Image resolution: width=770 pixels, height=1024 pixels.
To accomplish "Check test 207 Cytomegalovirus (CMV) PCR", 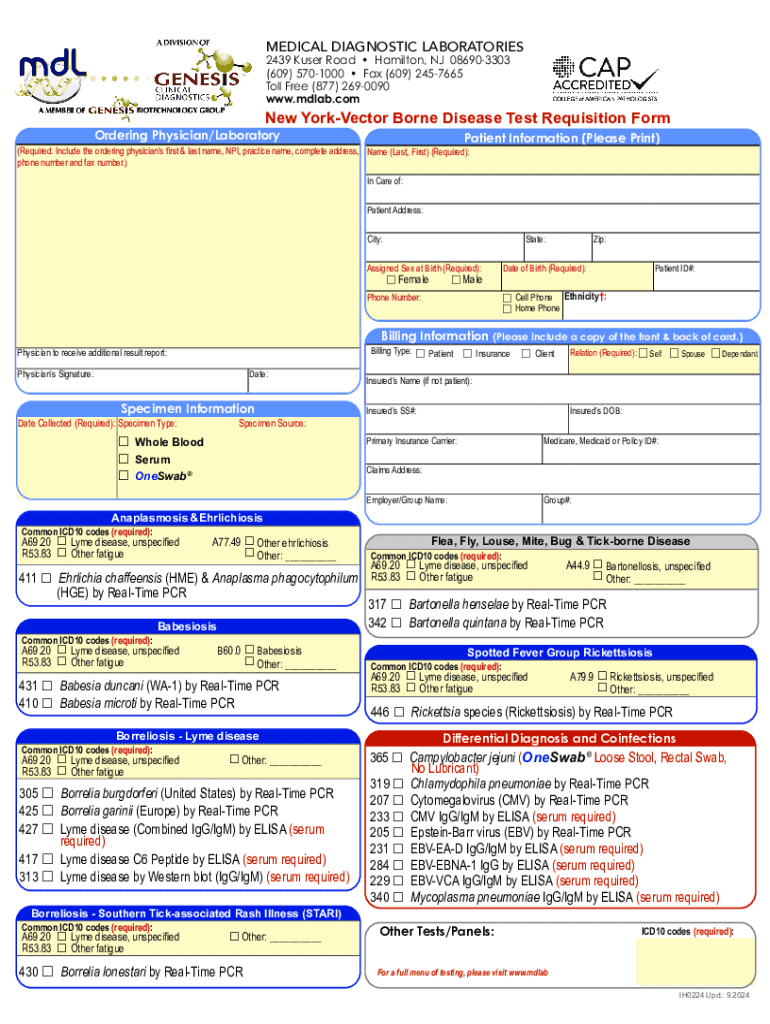I will pyautogui.click(x=396, y=801).
